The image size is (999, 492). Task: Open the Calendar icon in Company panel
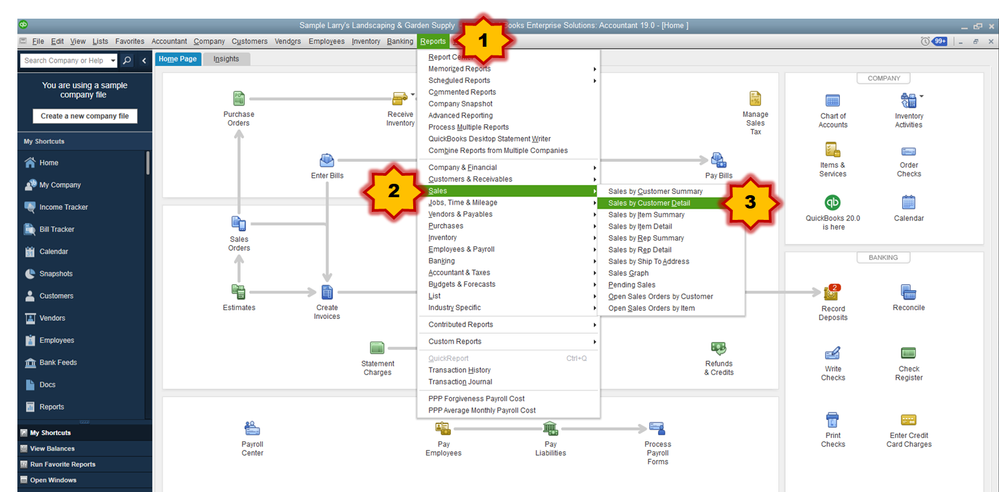click(909, 203)
